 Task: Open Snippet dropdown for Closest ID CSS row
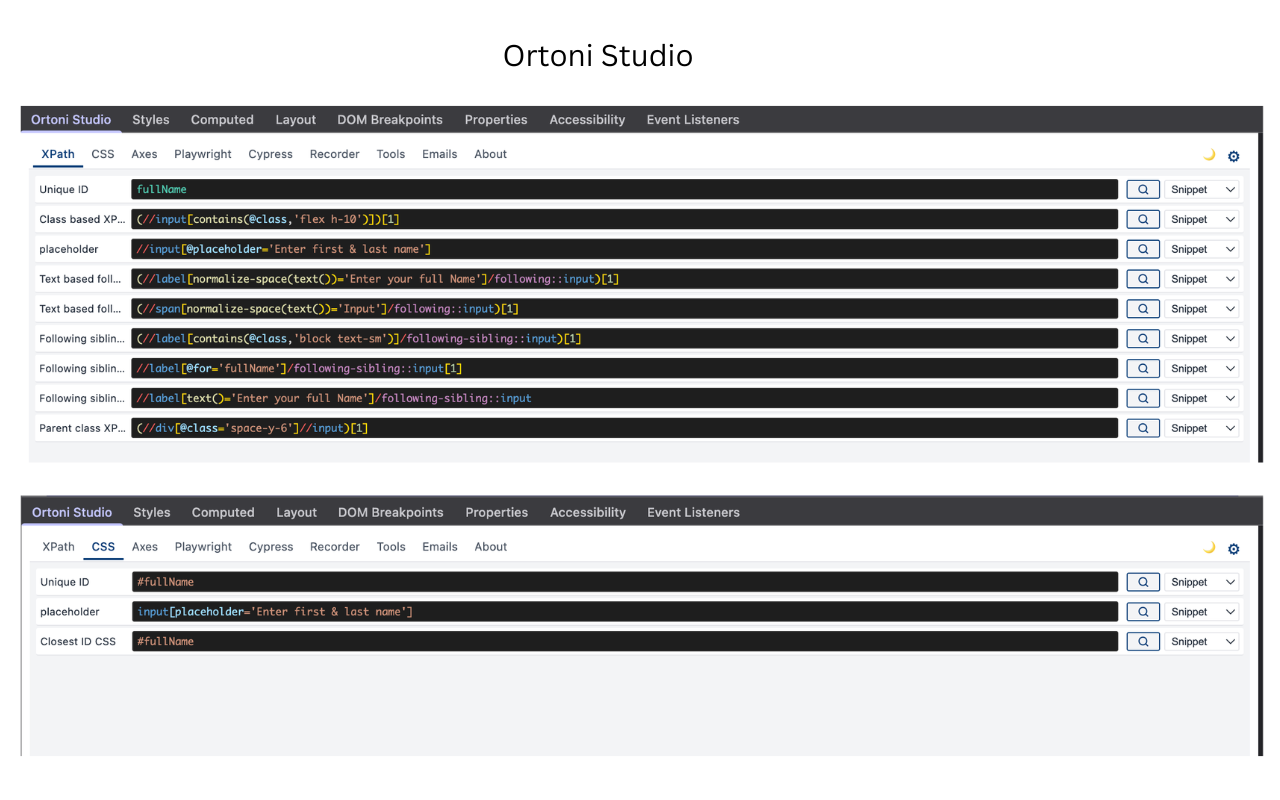pos(1202,642)
